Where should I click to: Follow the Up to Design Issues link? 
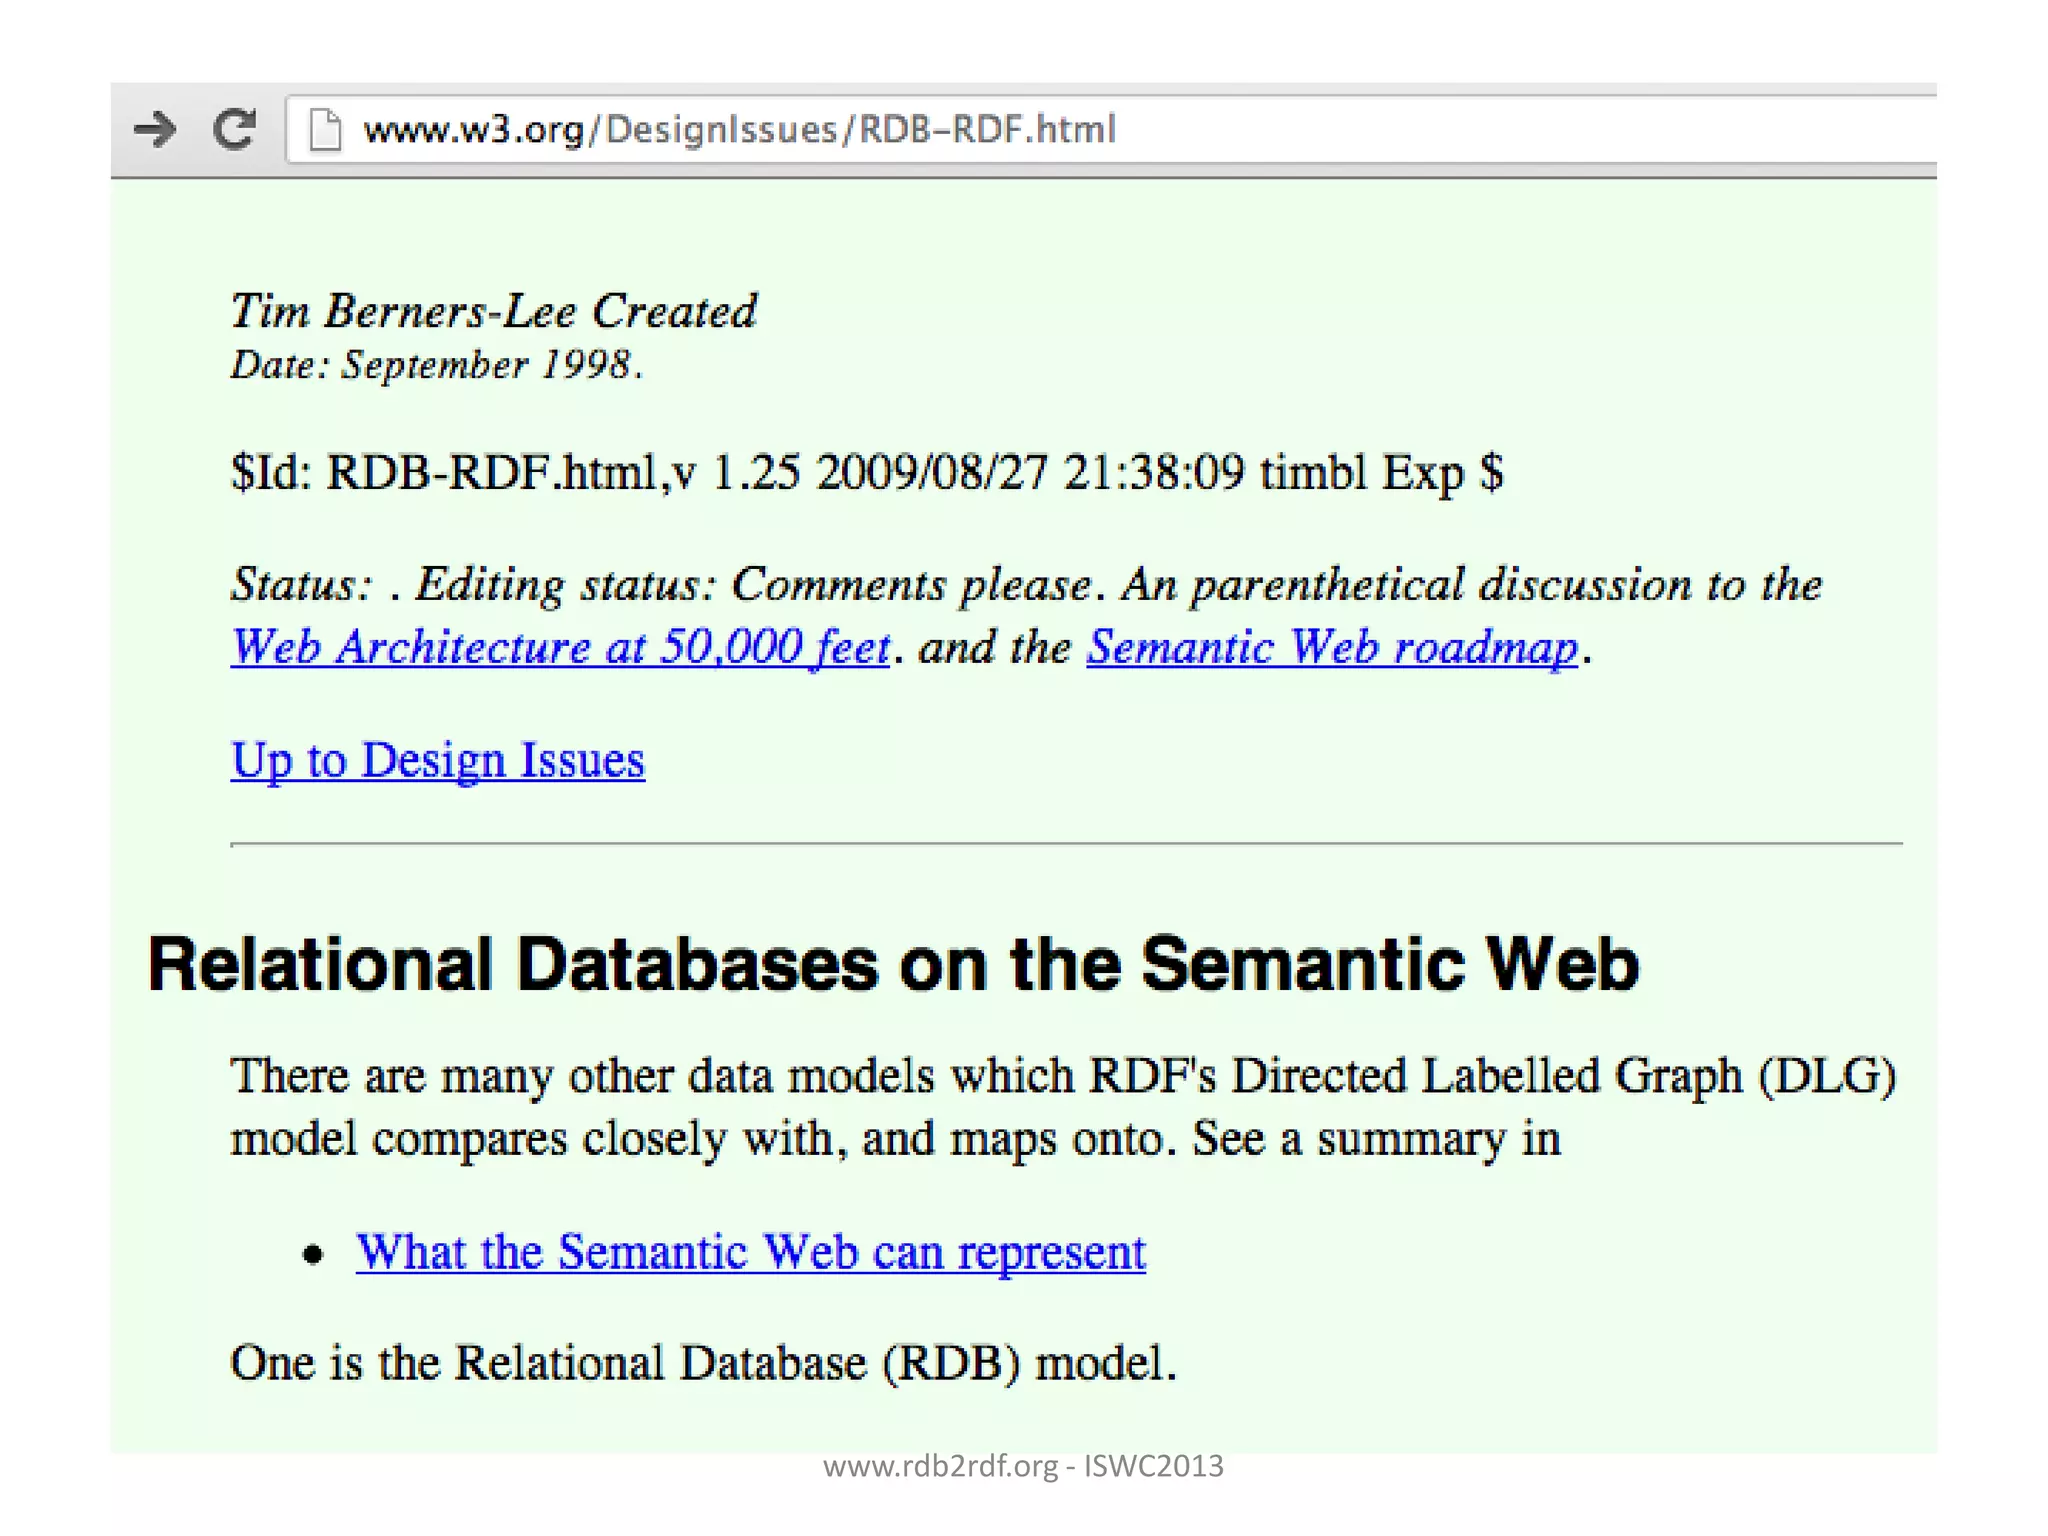click(x=437, y=760)
